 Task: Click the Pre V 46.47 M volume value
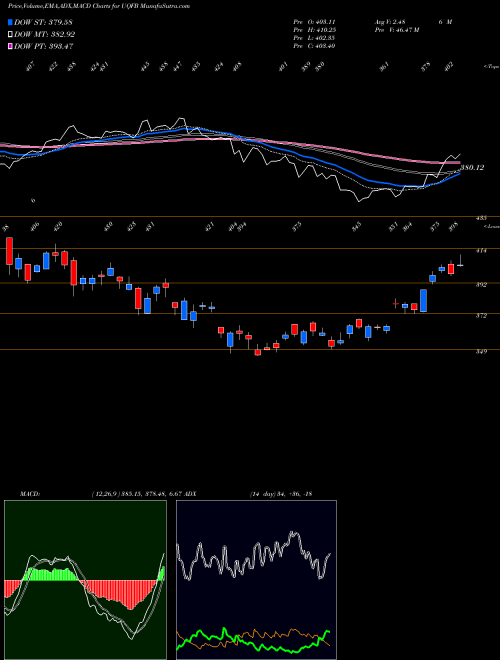(397, 30)
